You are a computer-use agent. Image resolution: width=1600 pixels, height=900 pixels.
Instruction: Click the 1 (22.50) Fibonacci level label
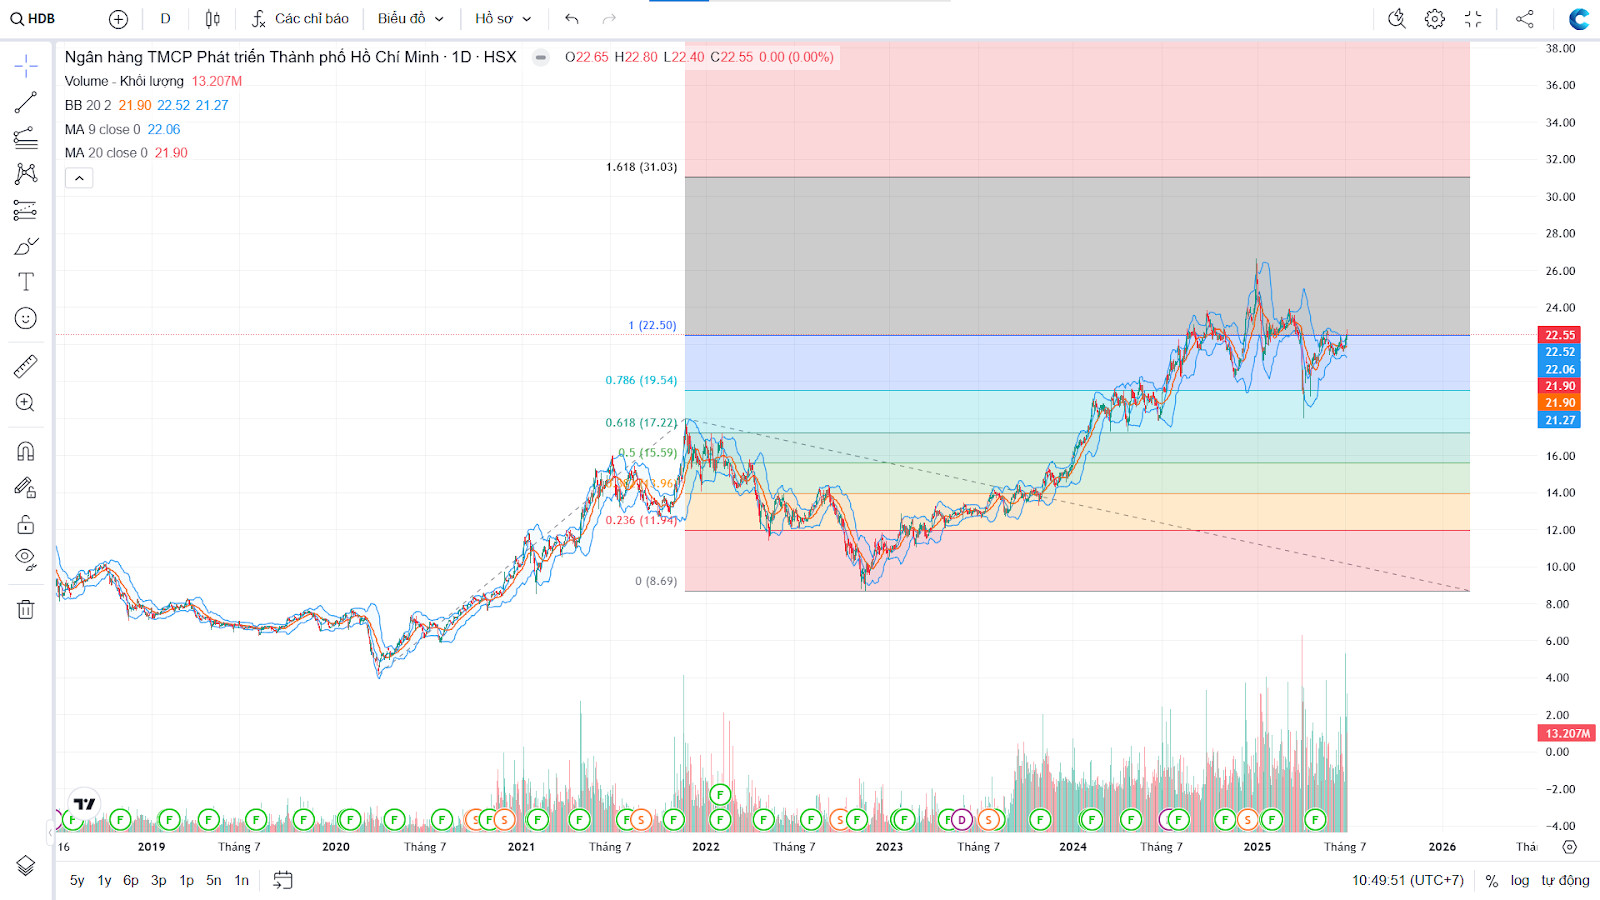(x=652, y=325)
